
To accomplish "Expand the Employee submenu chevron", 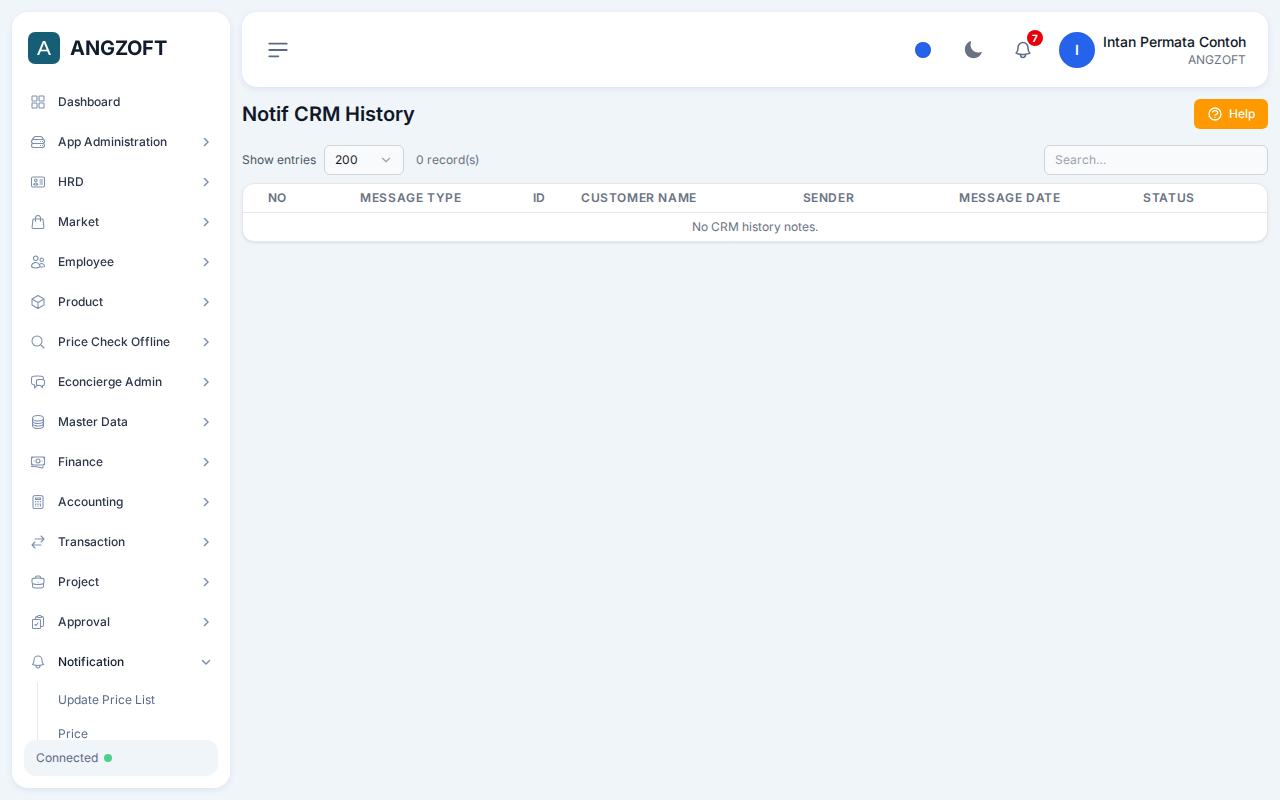I will [x=206, y=262].
